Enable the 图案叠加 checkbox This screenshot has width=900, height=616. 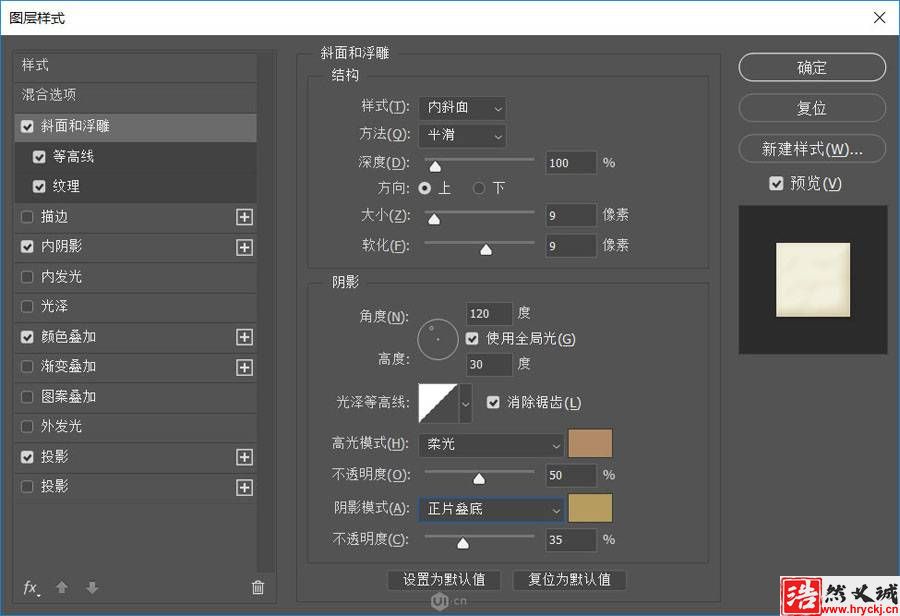tap(27, 397)
